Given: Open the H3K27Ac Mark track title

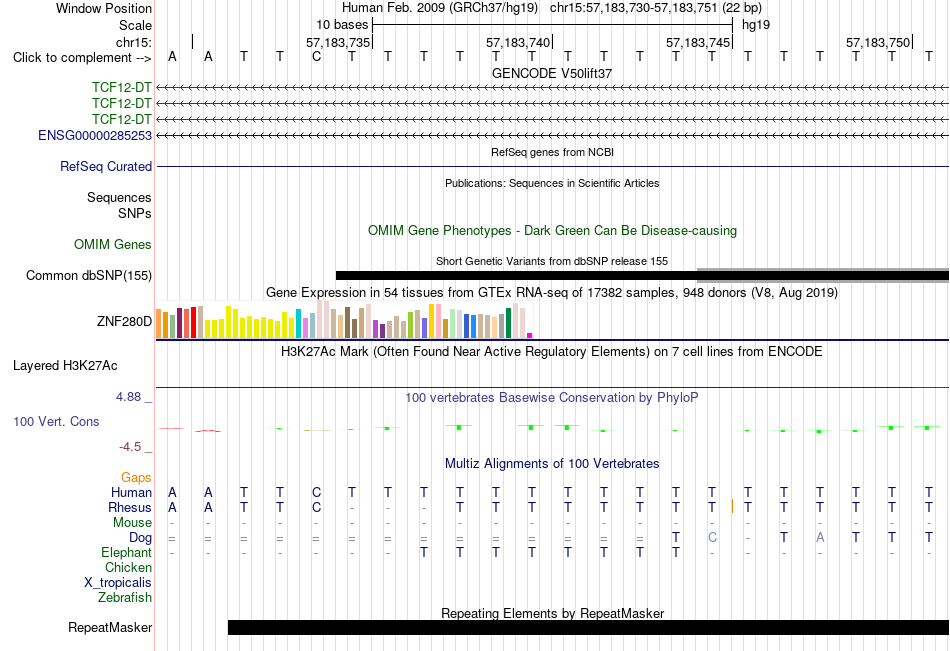Looking at the screenshot, I should 552,352.
